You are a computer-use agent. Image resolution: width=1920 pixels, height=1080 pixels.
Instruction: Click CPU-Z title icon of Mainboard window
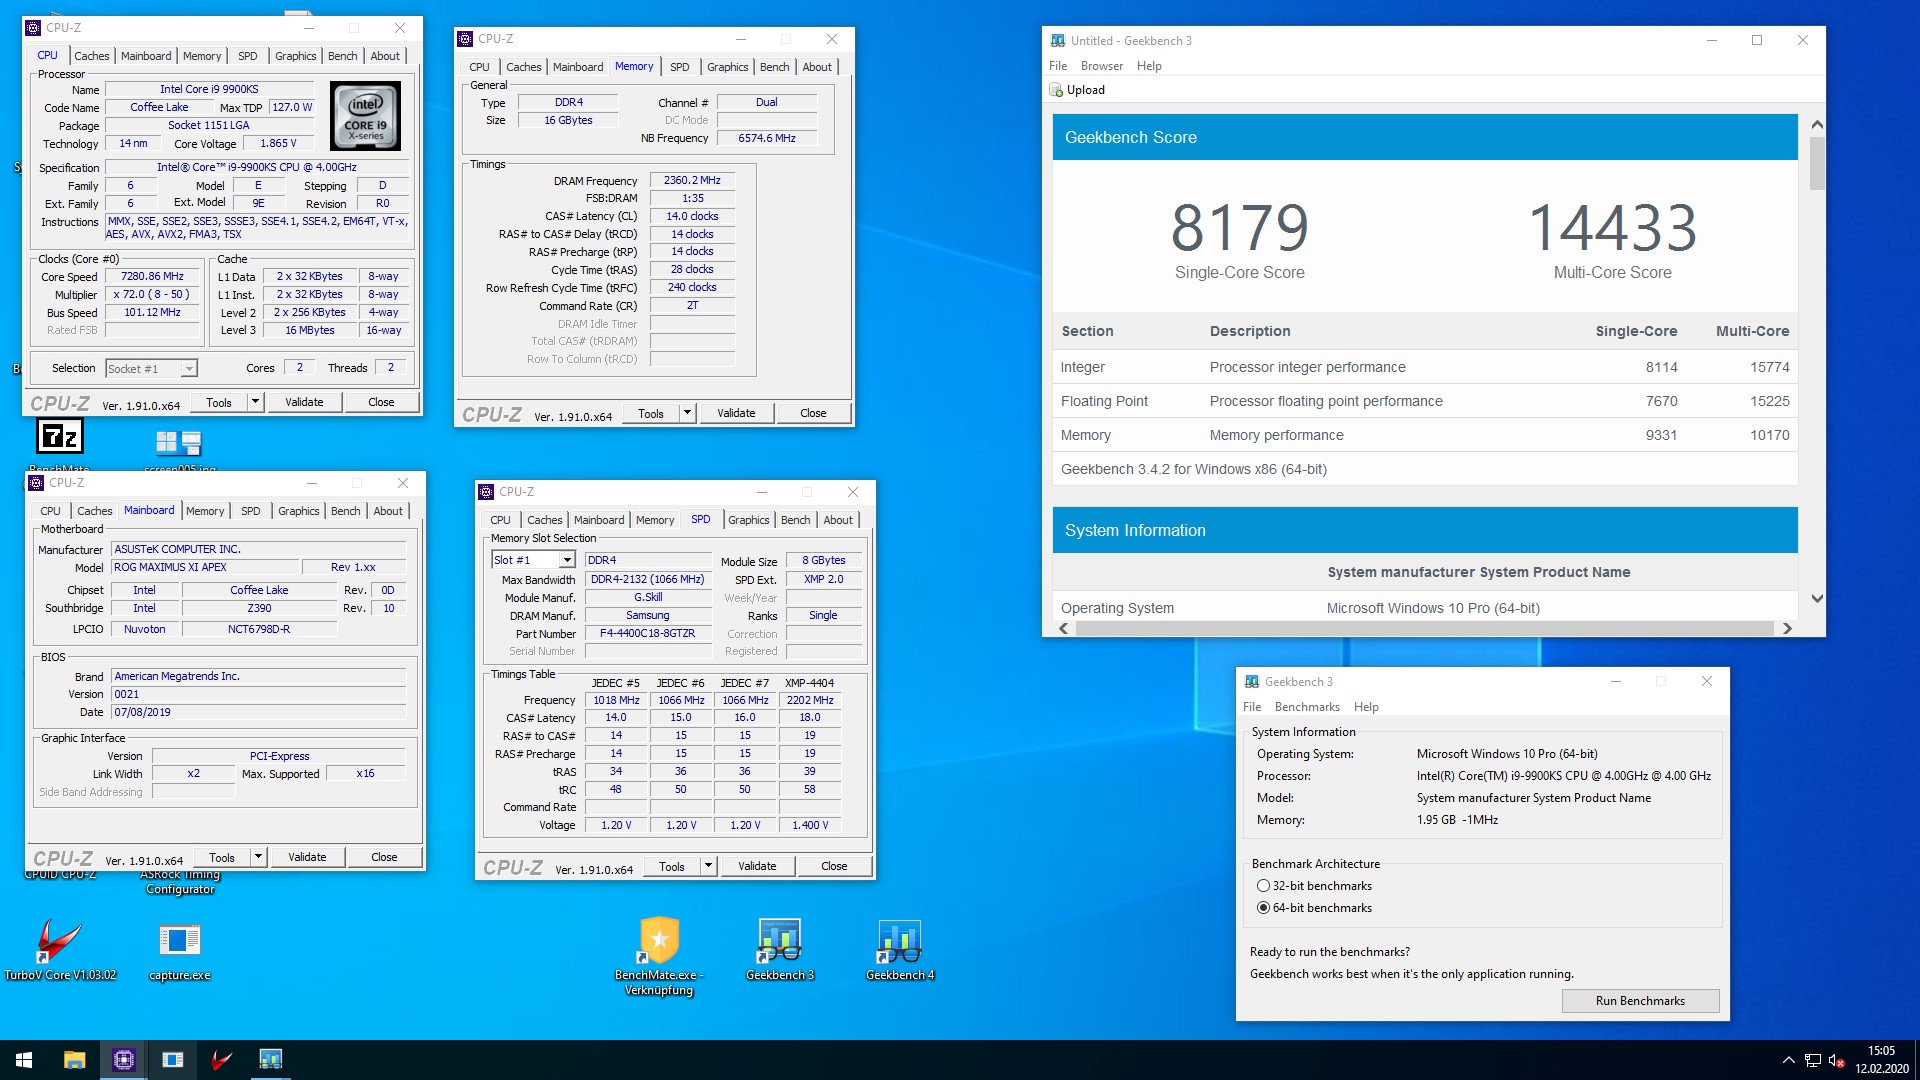pyautogui.click(x=37, y=483)
